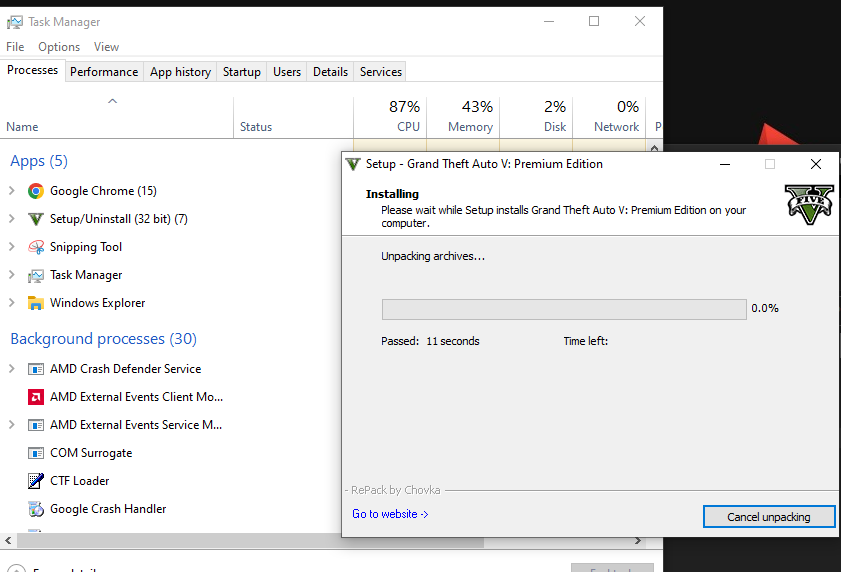This screenshot has height=572, width=841.
Task: Select the COM Surrogate row text
Action: point(91,453)
